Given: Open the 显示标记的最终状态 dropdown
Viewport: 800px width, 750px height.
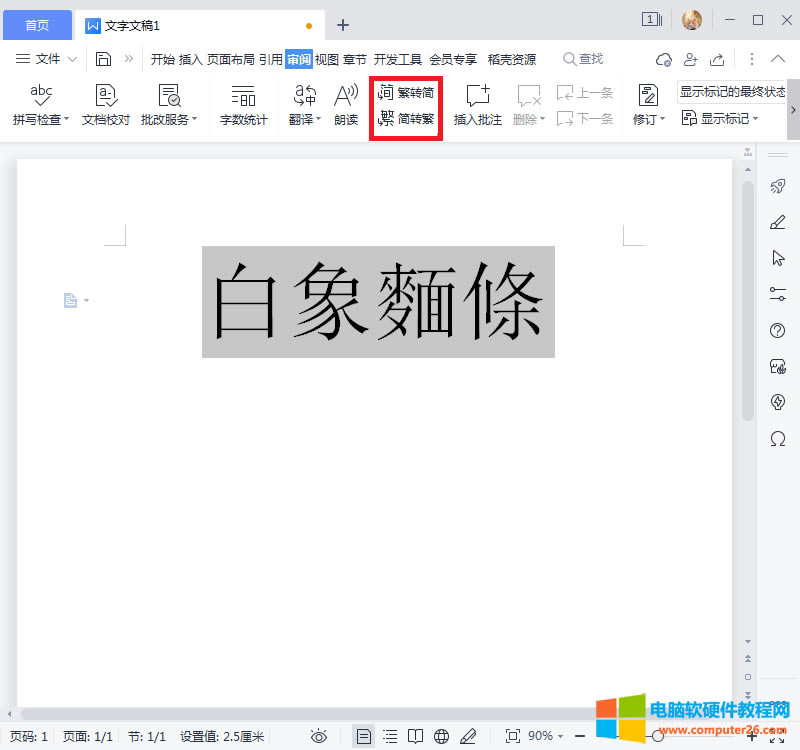Looking at the screenshot, I should click(x=733, y=92).
